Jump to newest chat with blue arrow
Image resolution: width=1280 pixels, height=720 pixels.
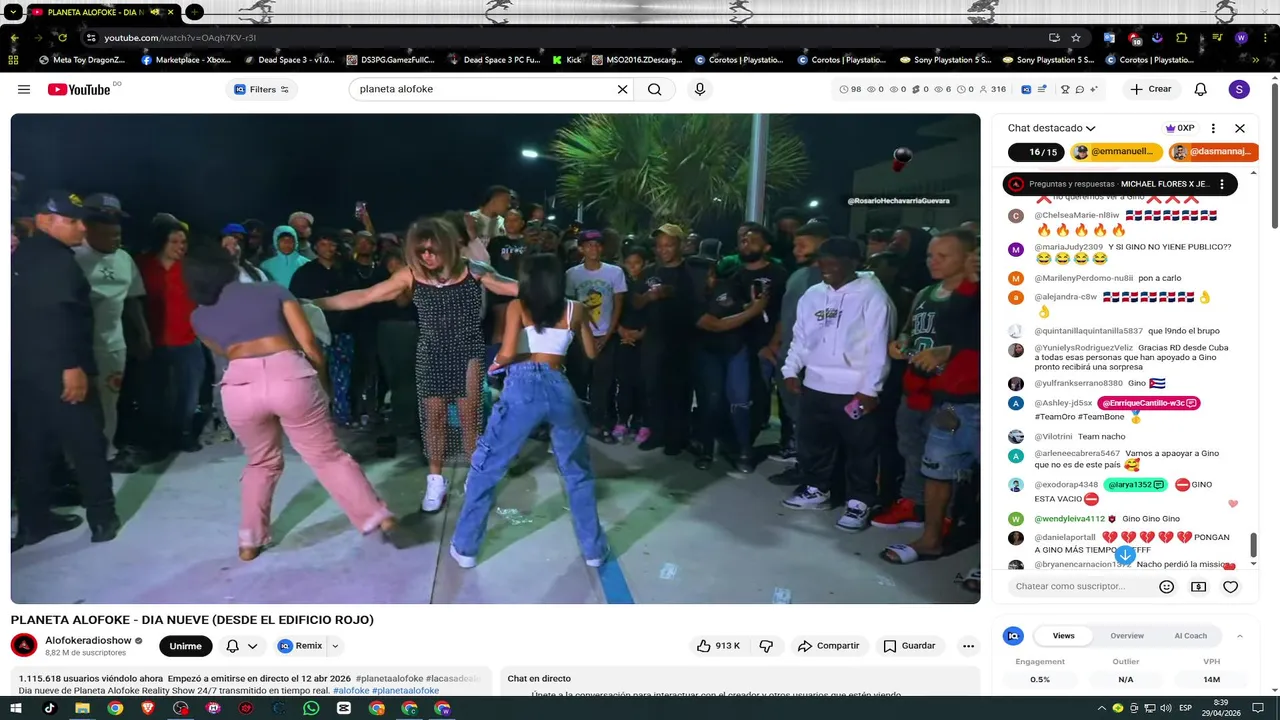pyautogui.click(x=1125, y=554)
